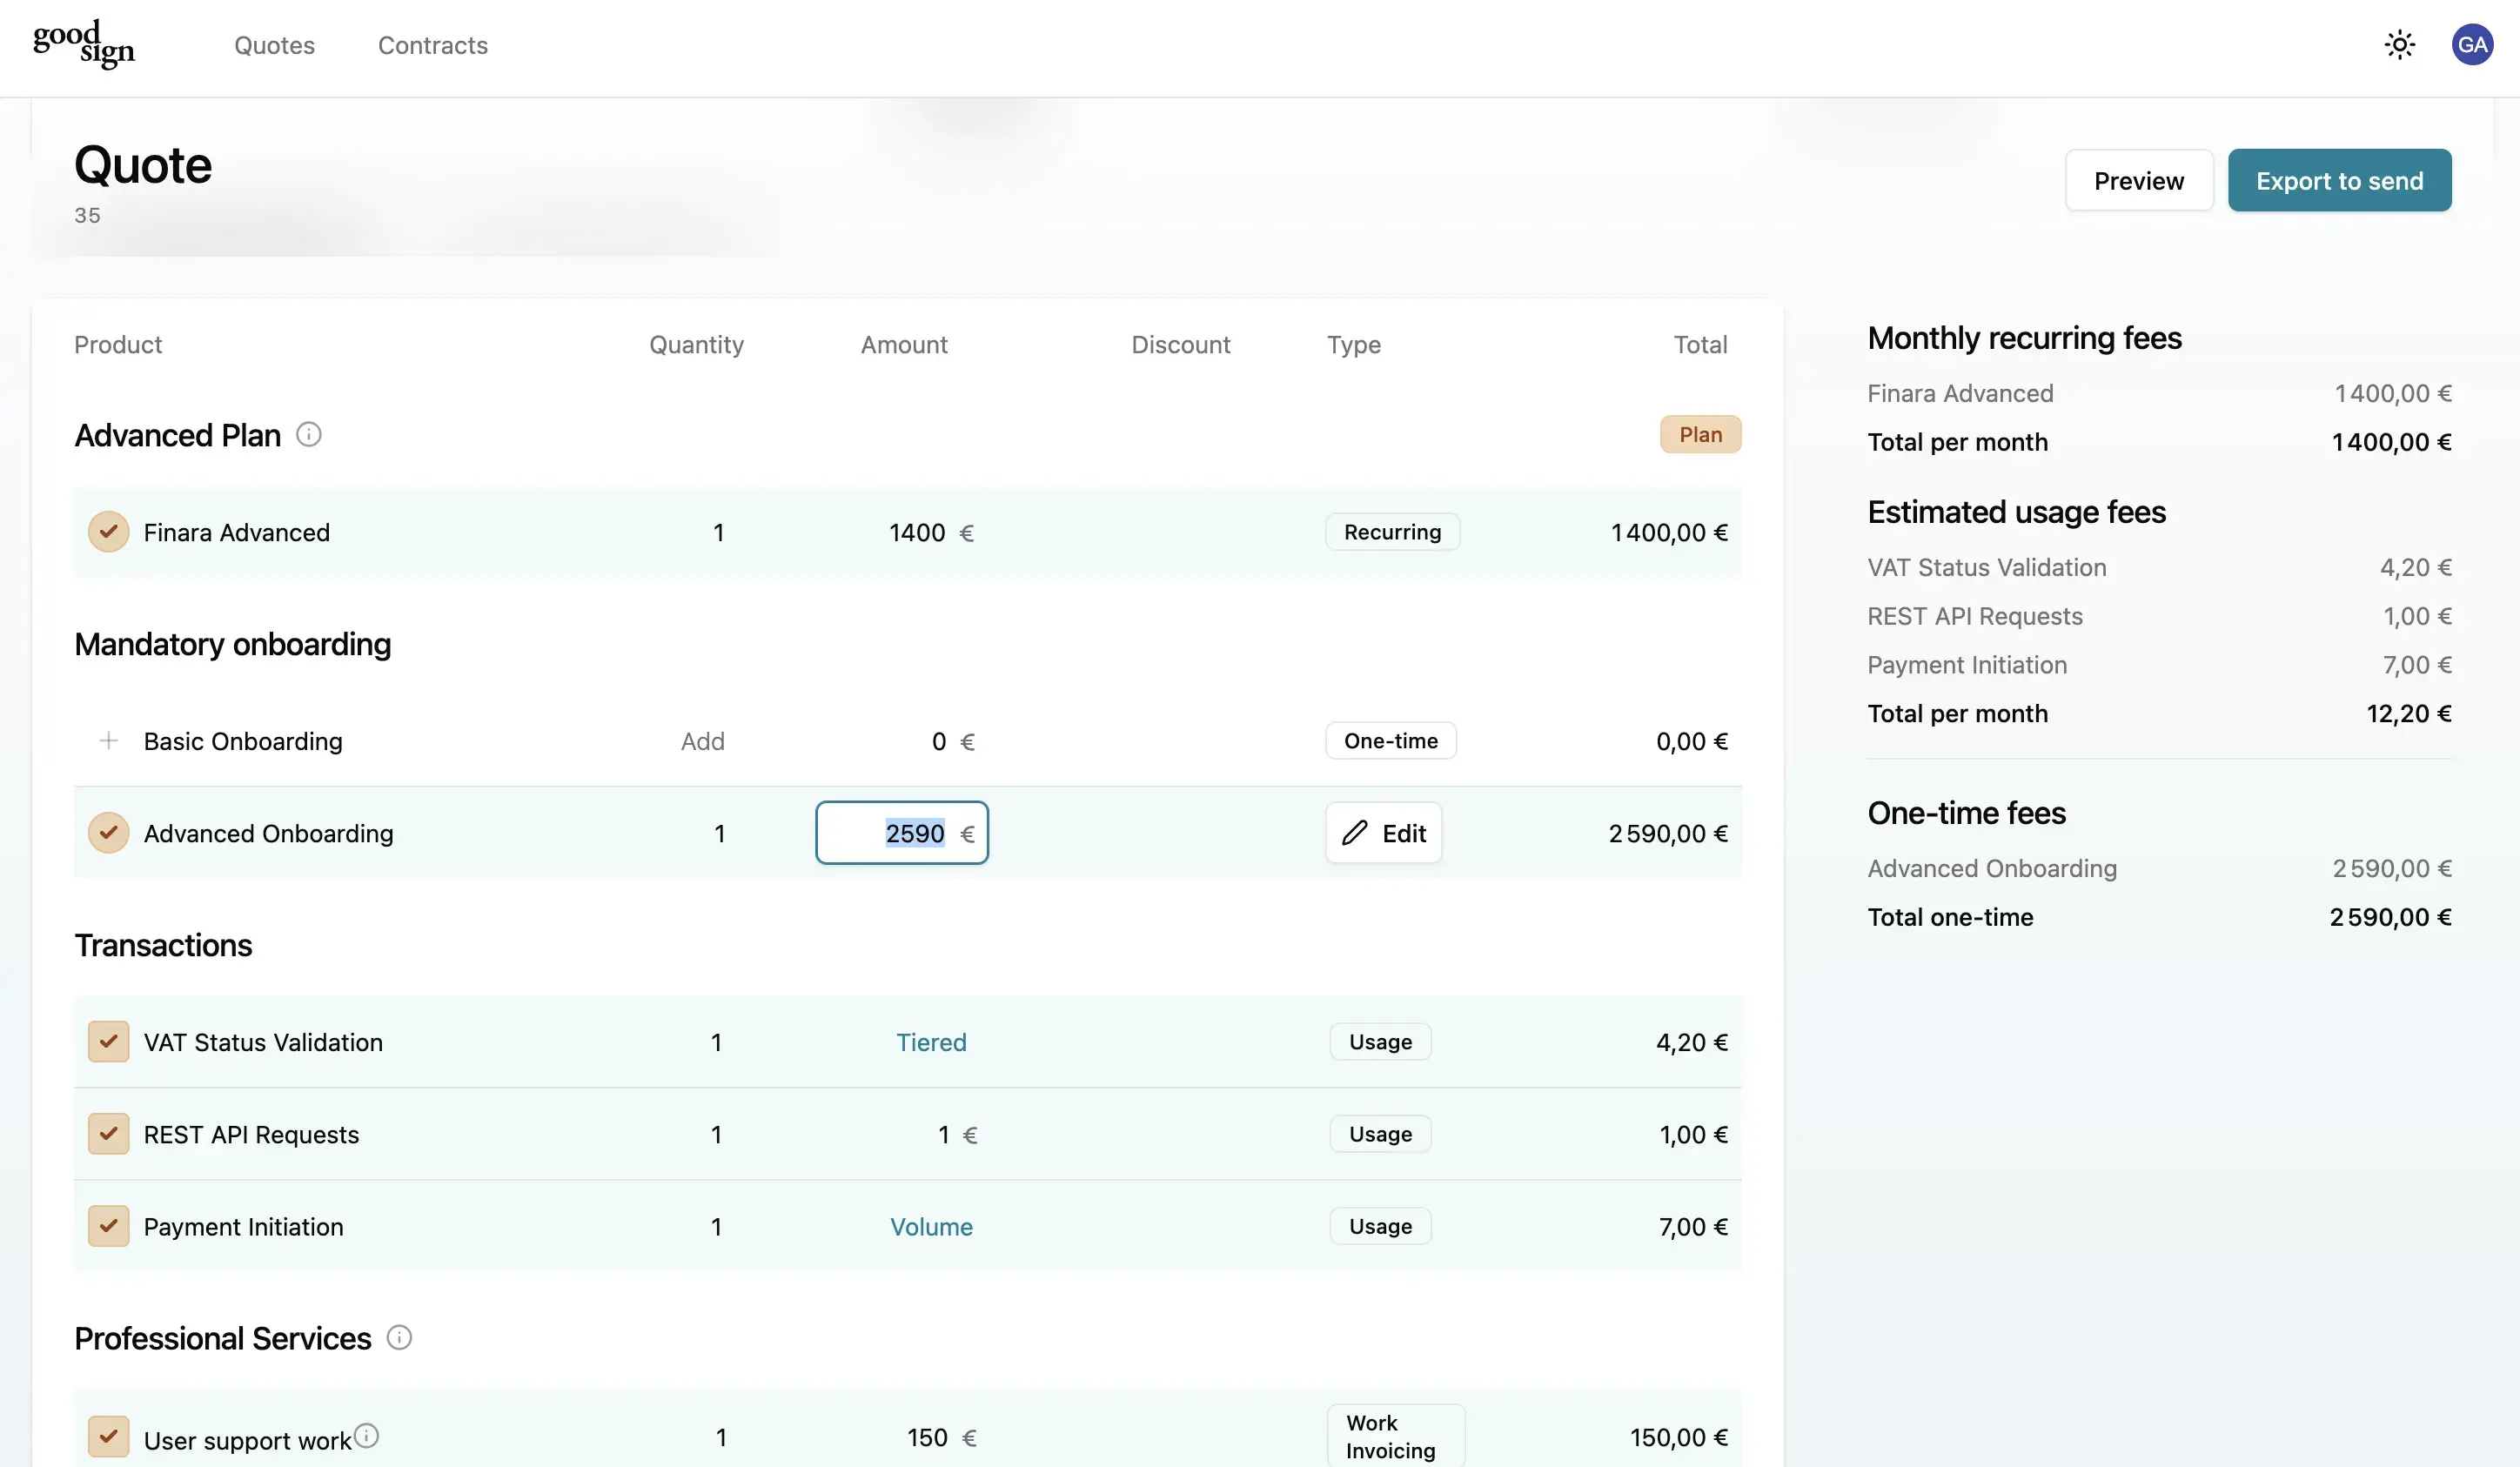2520x1467 pixels.
Task: Add Basic Onboarding with plus icon
Action: 108,741
